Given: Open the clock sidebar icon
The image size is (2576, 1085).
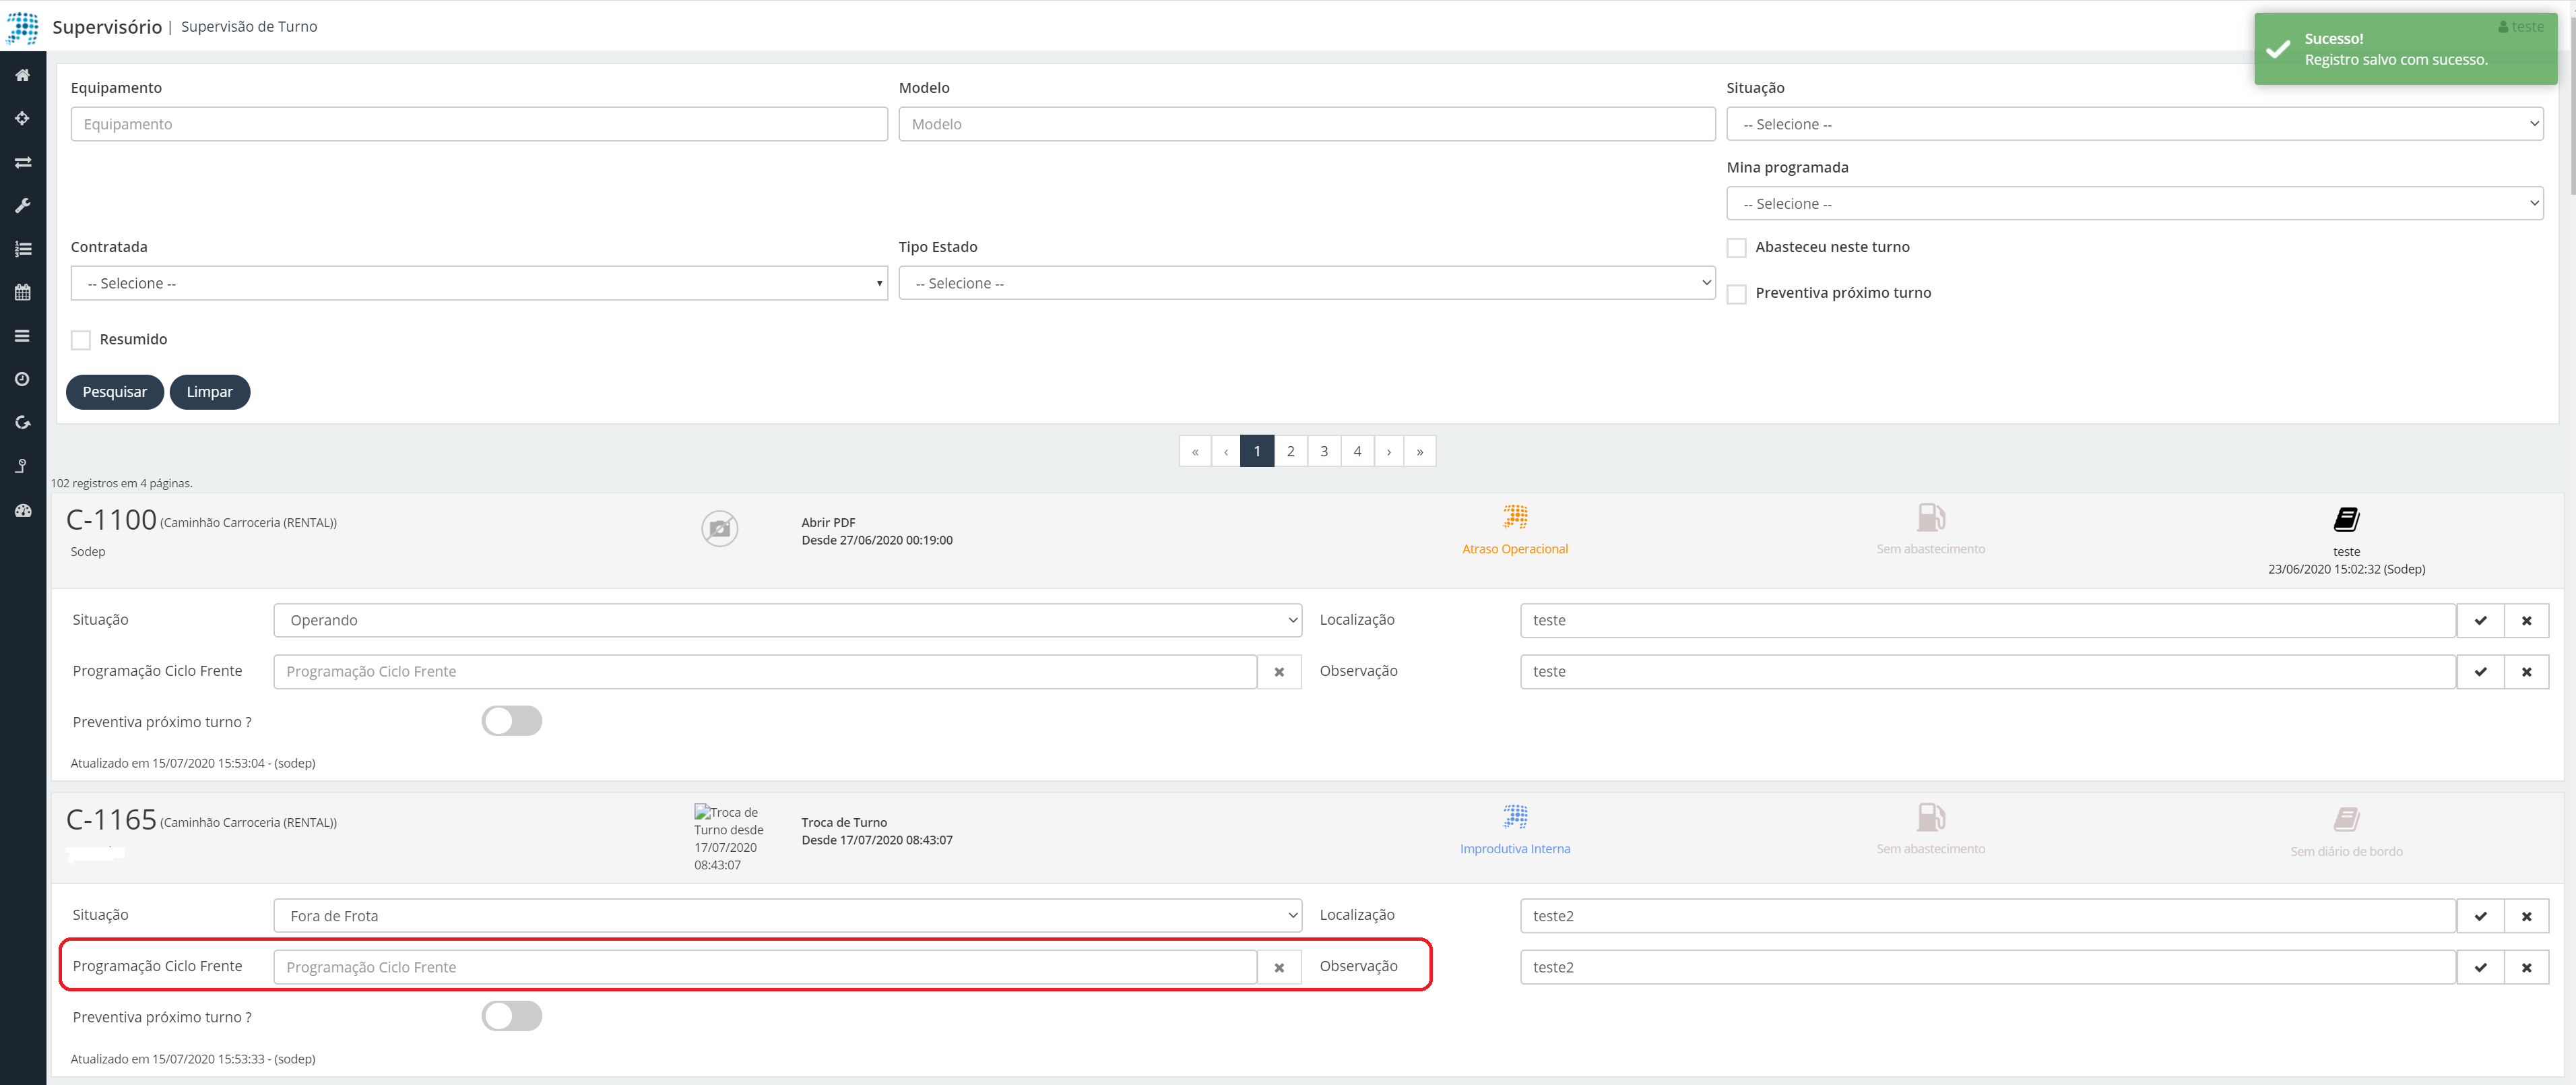Looking at the screenshot, I should point(22,379).
